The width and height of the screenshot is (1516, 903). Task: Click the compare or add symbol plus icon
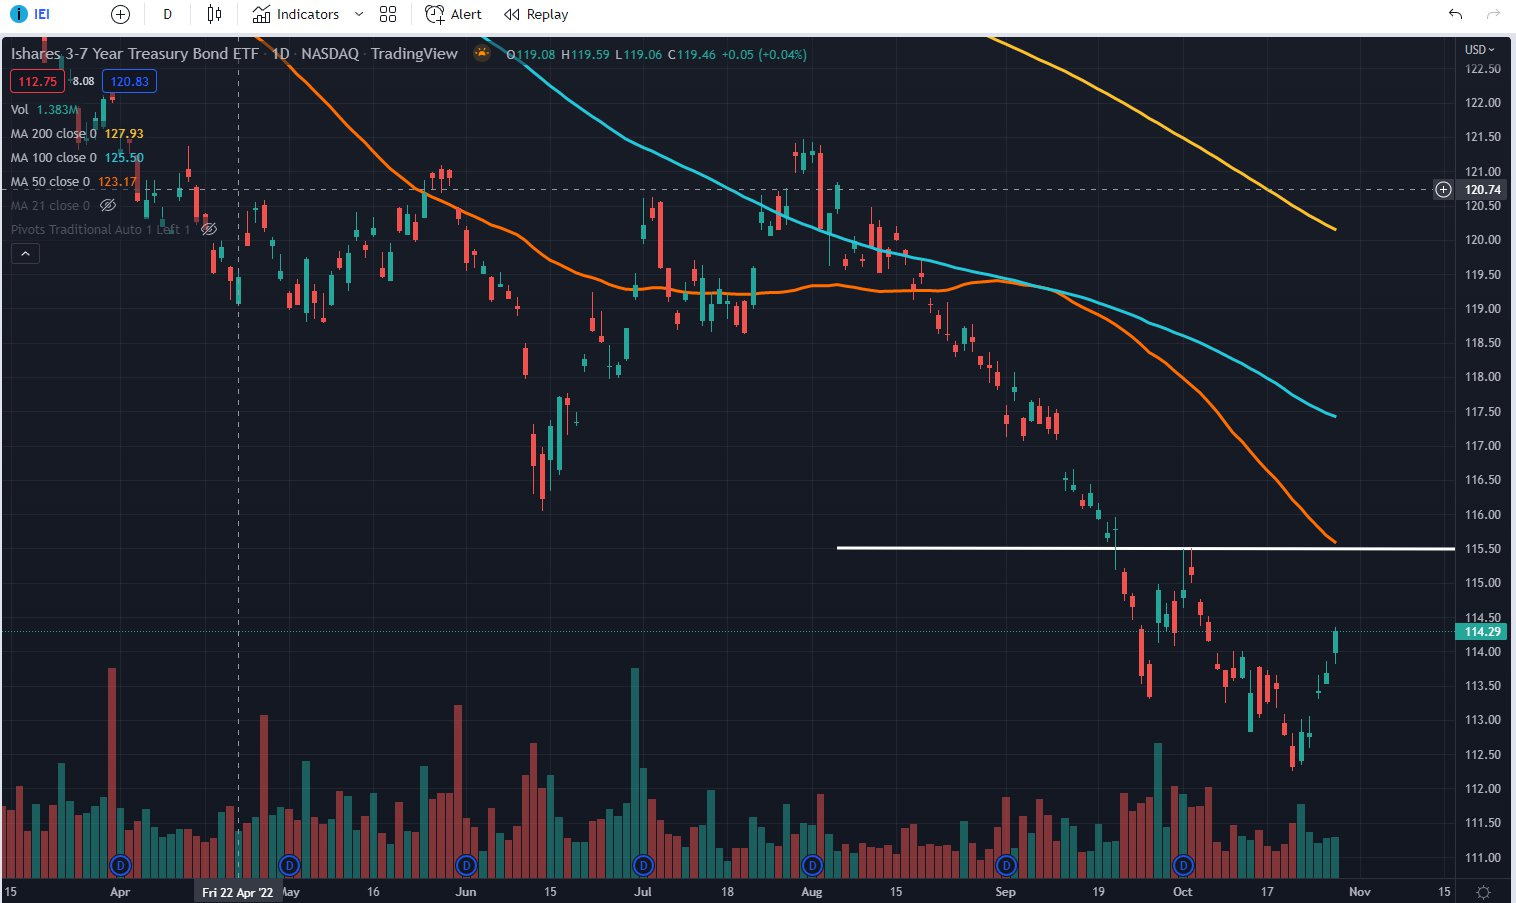click(x=120, y=14)
